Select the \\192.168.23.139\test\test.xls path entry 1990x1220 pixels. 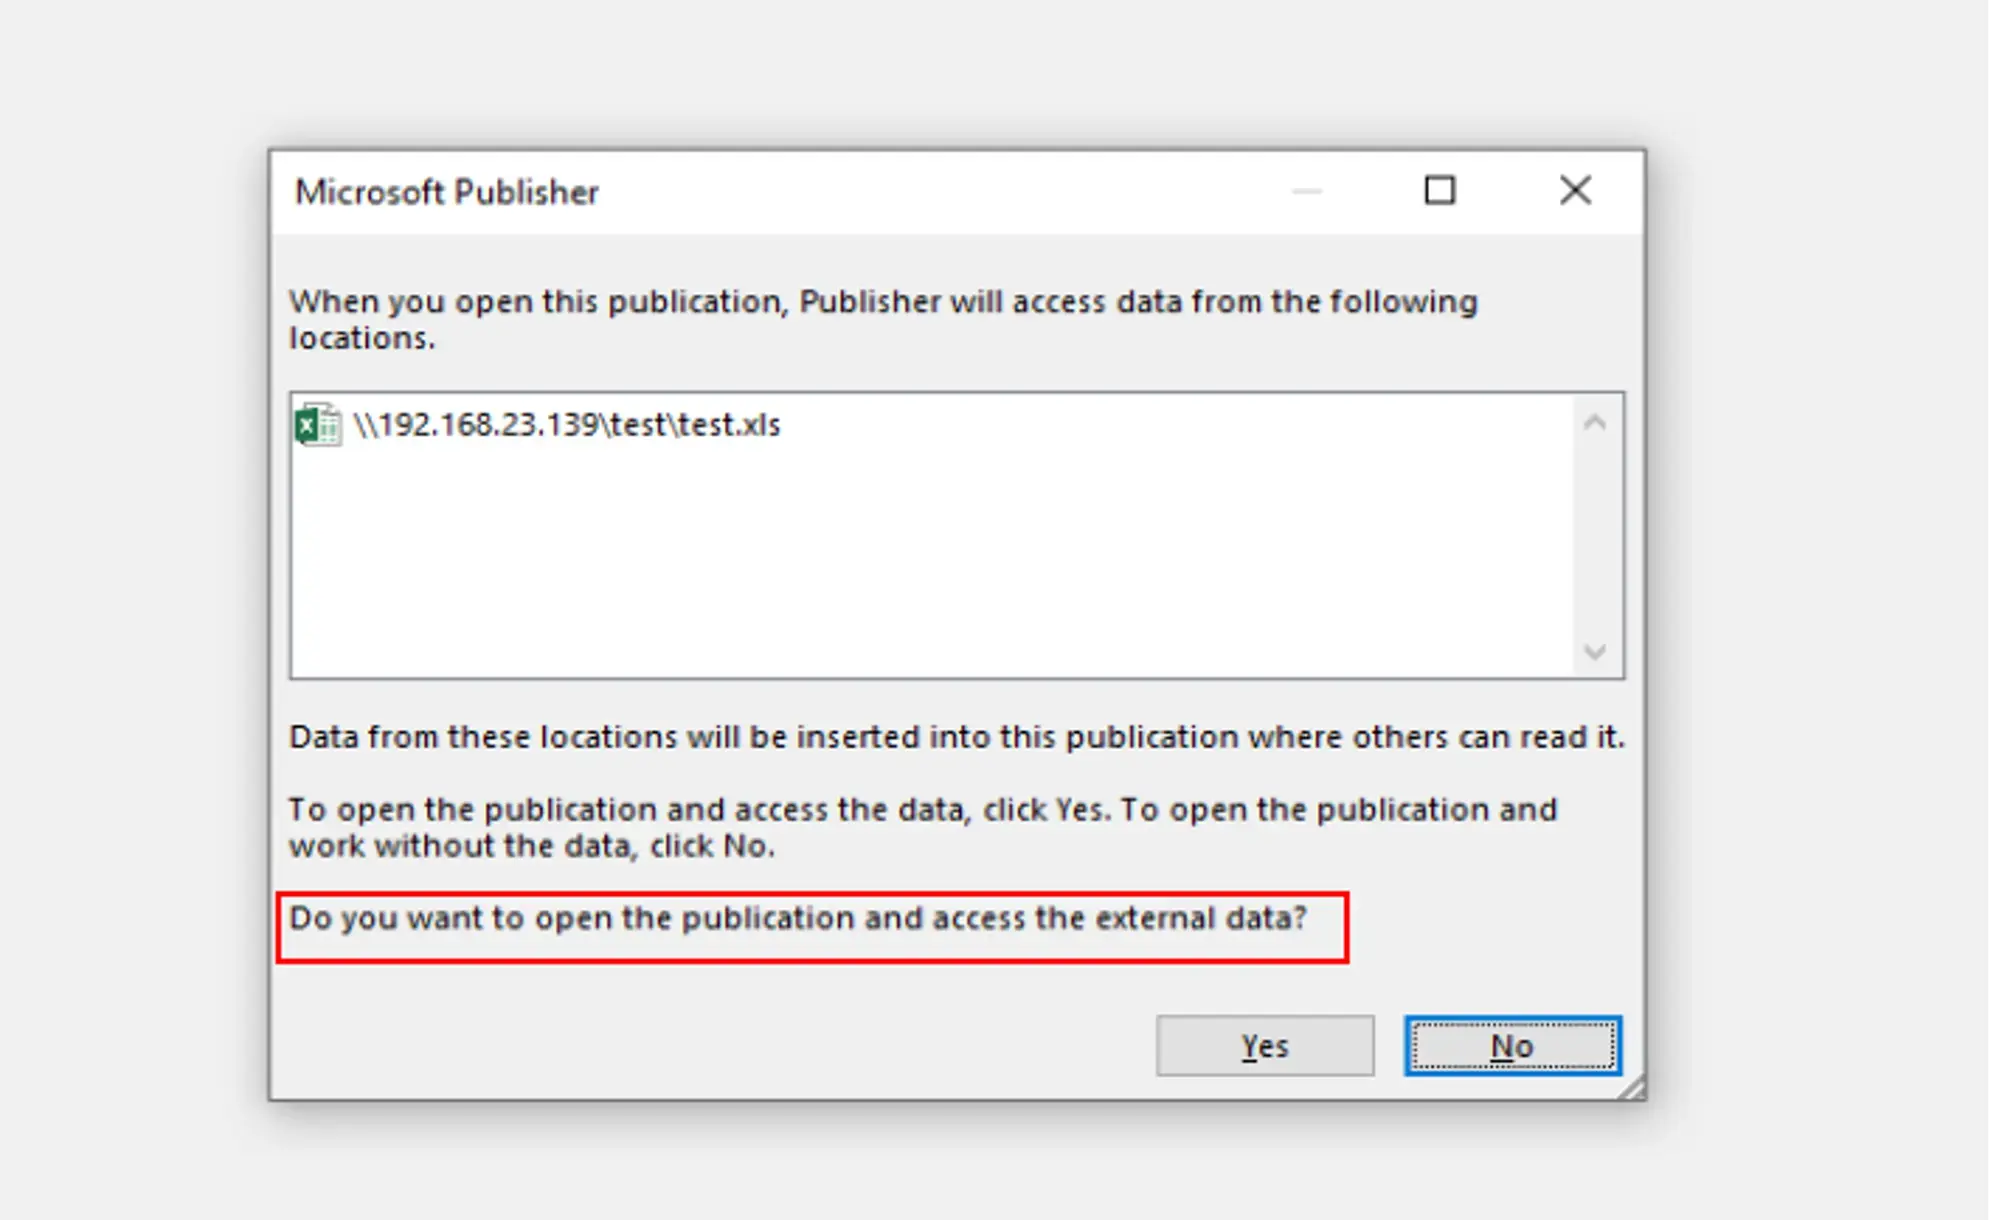[x=566, y=425]
